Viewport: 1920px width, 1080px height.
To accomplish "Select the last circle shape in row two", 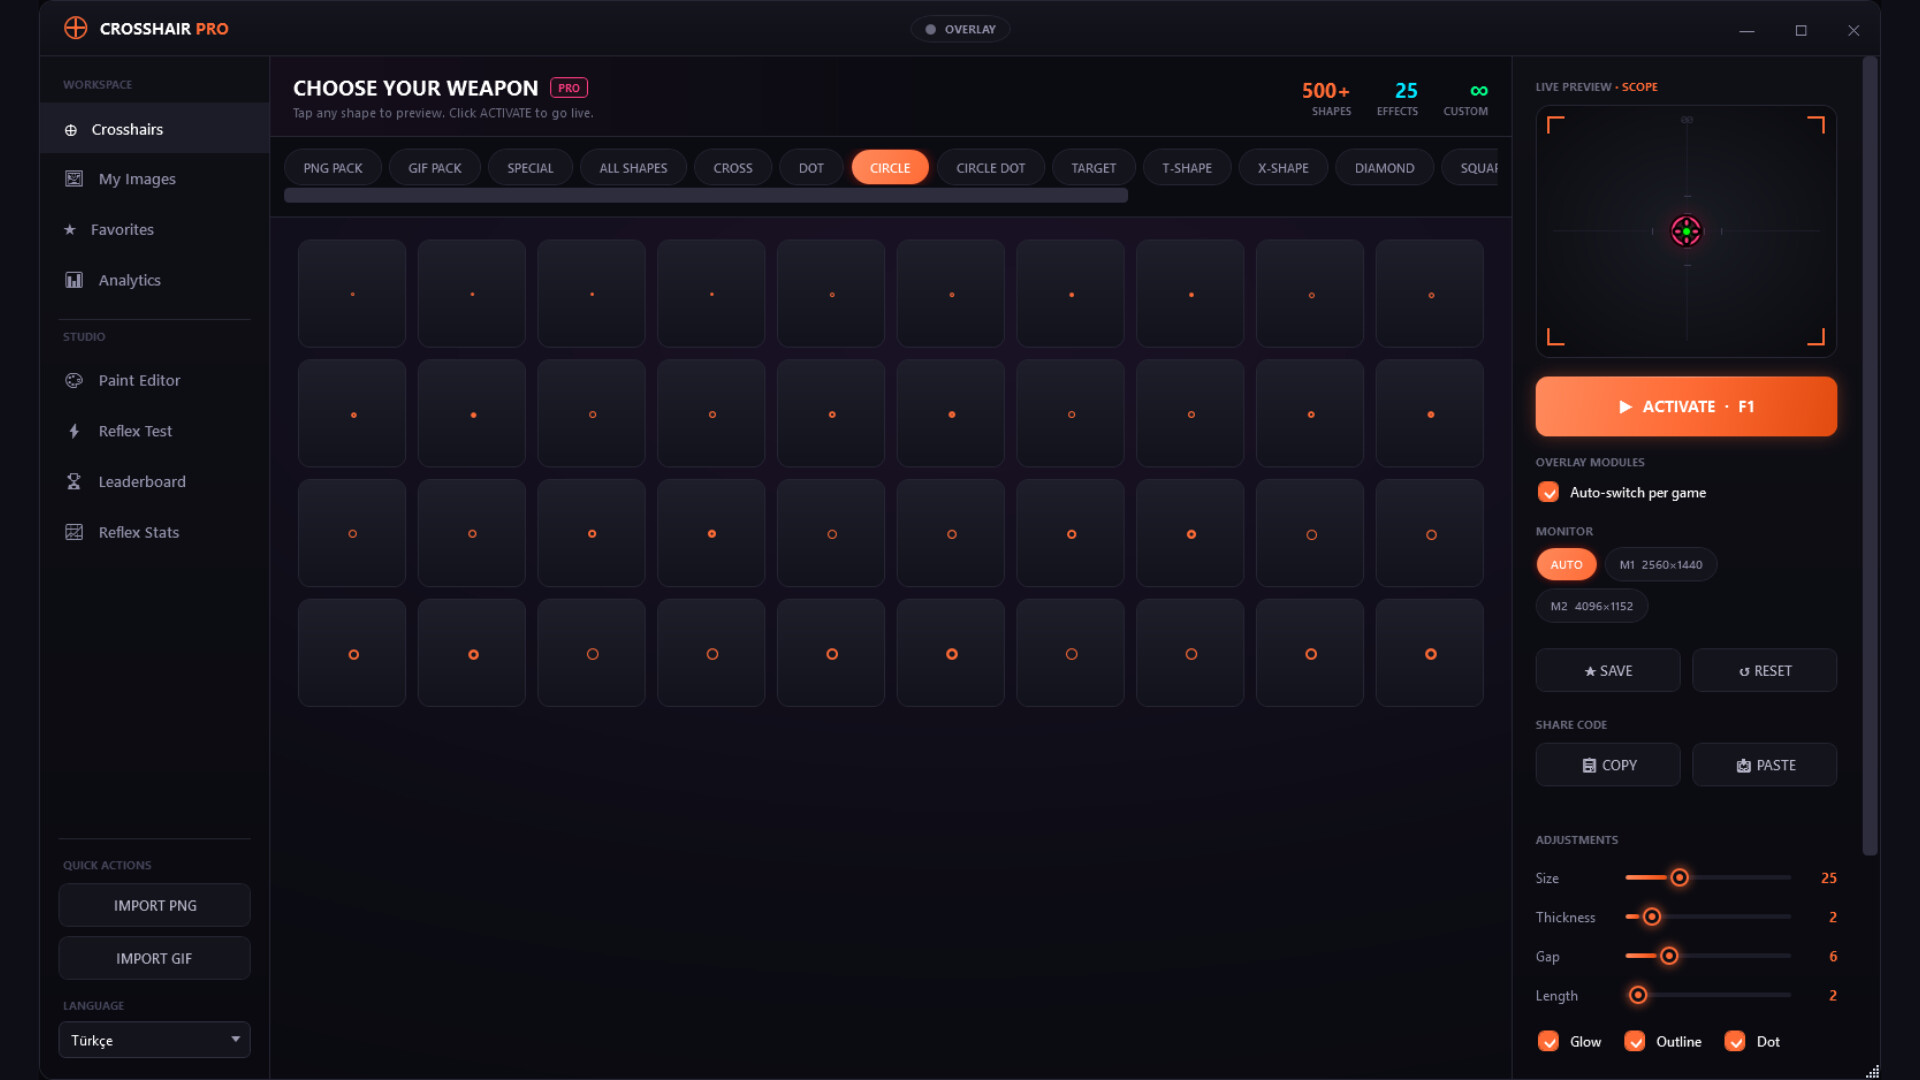I will 1430,414.
